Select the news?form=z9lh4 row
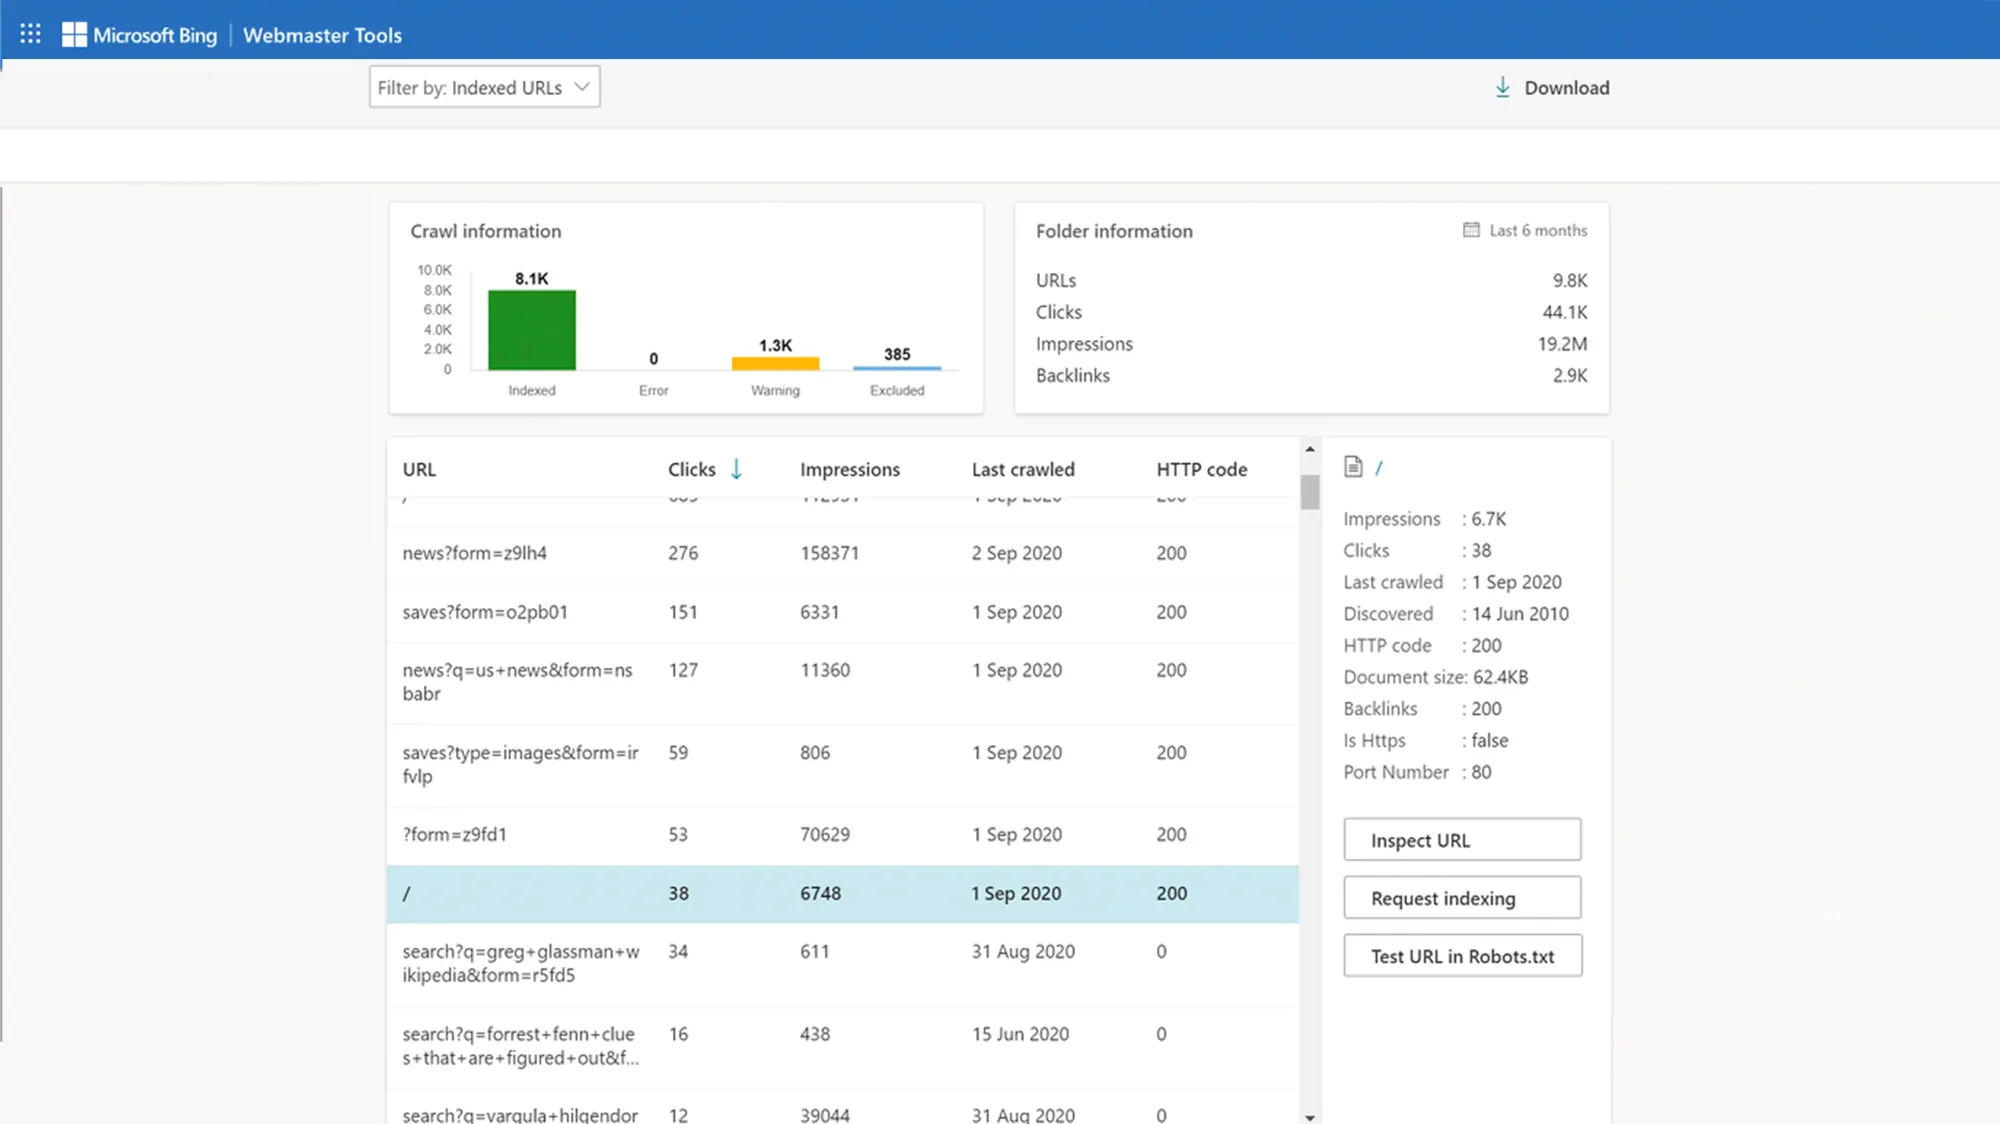Screen dimensions: 2000x1124 843,553
